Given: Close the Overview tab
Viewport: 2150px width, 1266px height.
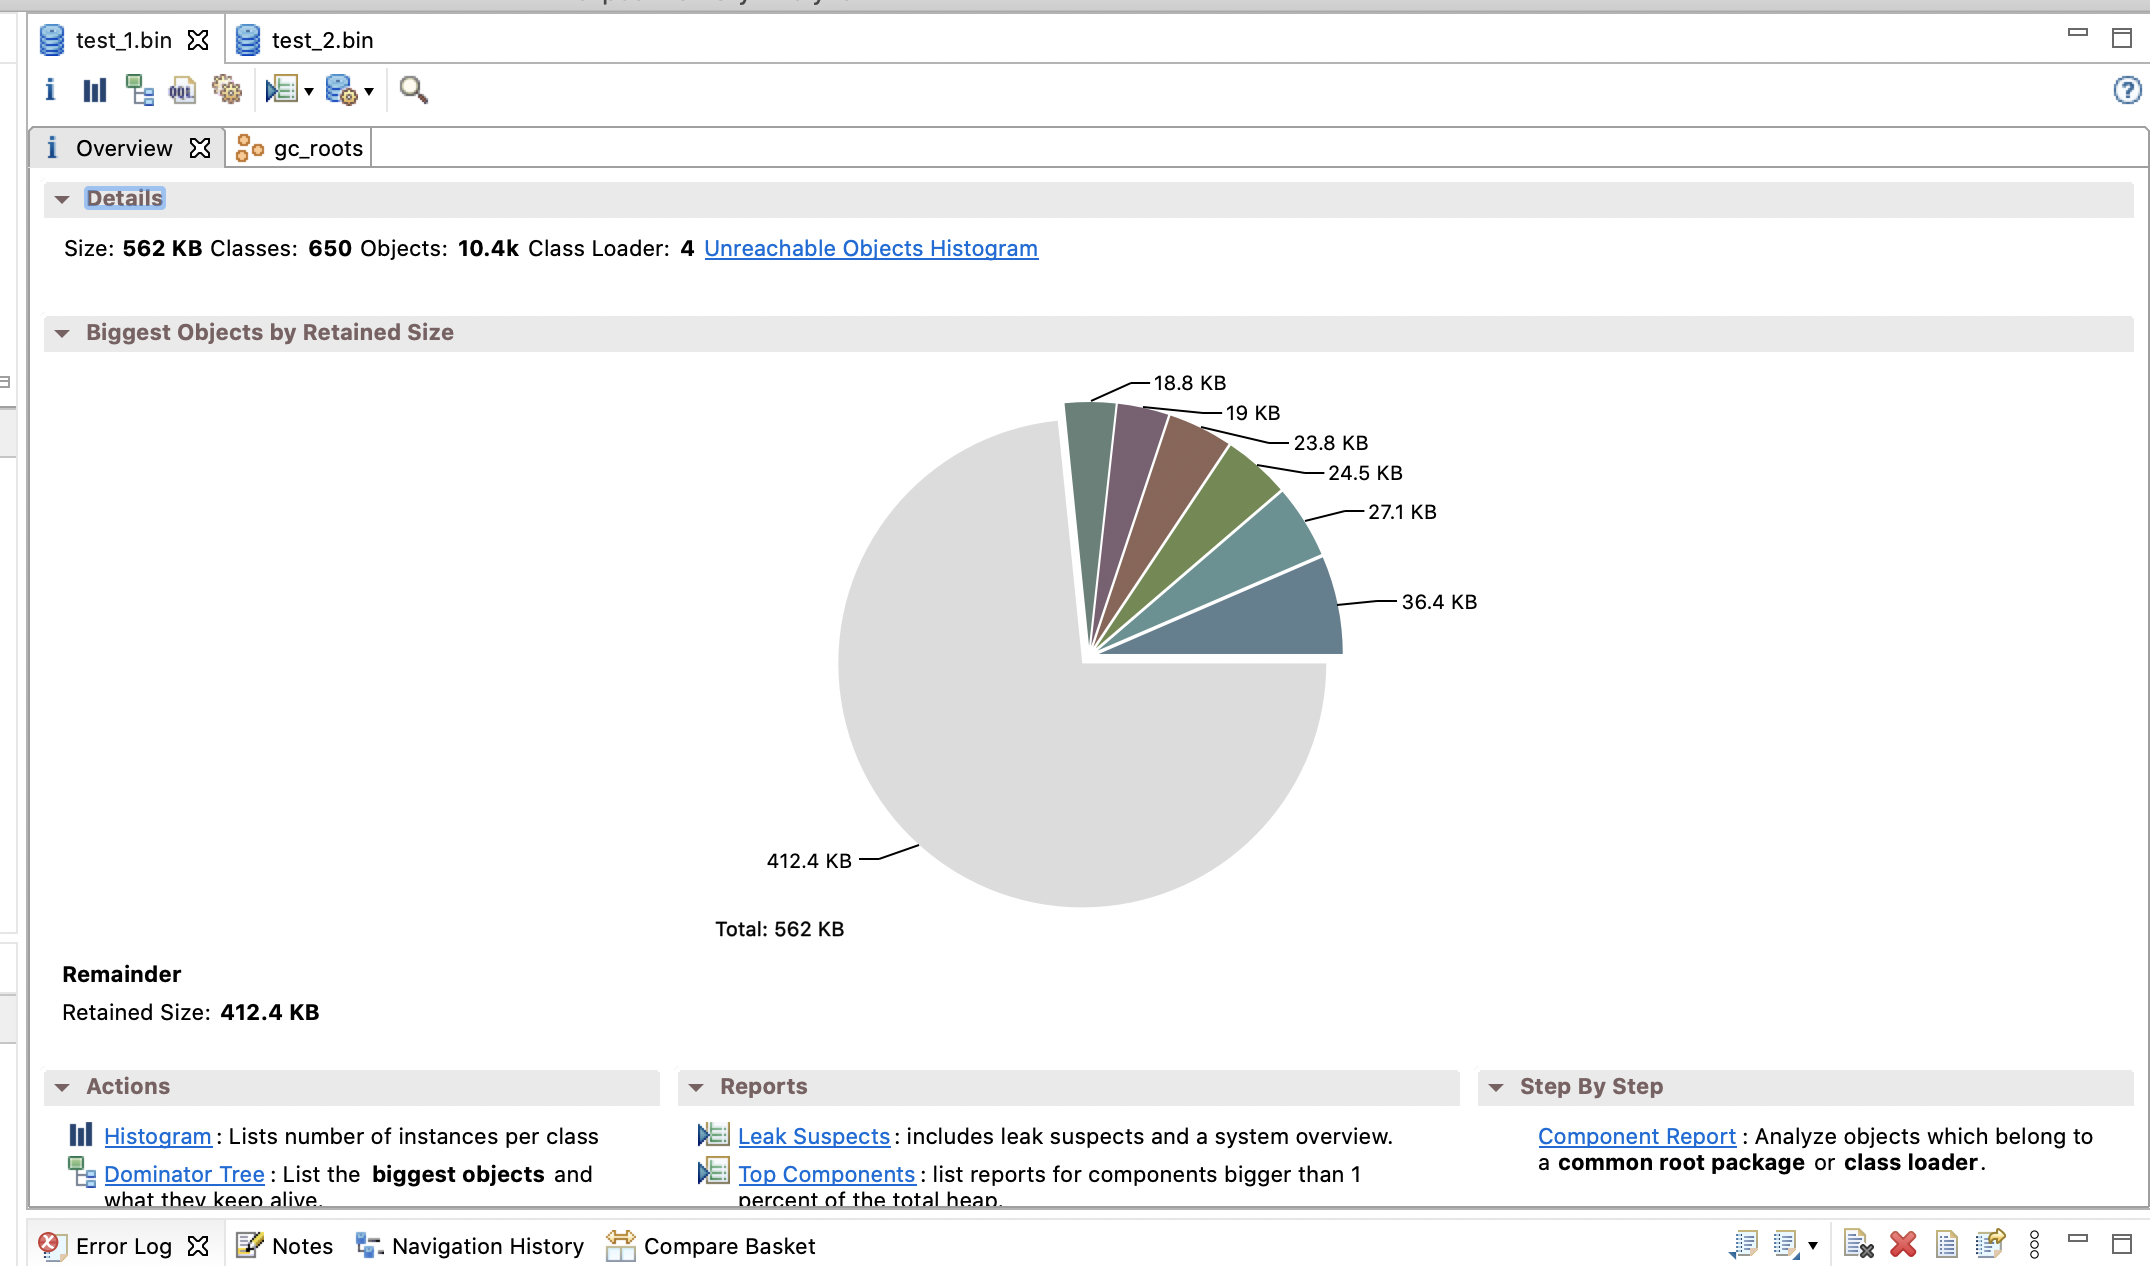Looking at the screenshot, I should (x=200, y=148).
